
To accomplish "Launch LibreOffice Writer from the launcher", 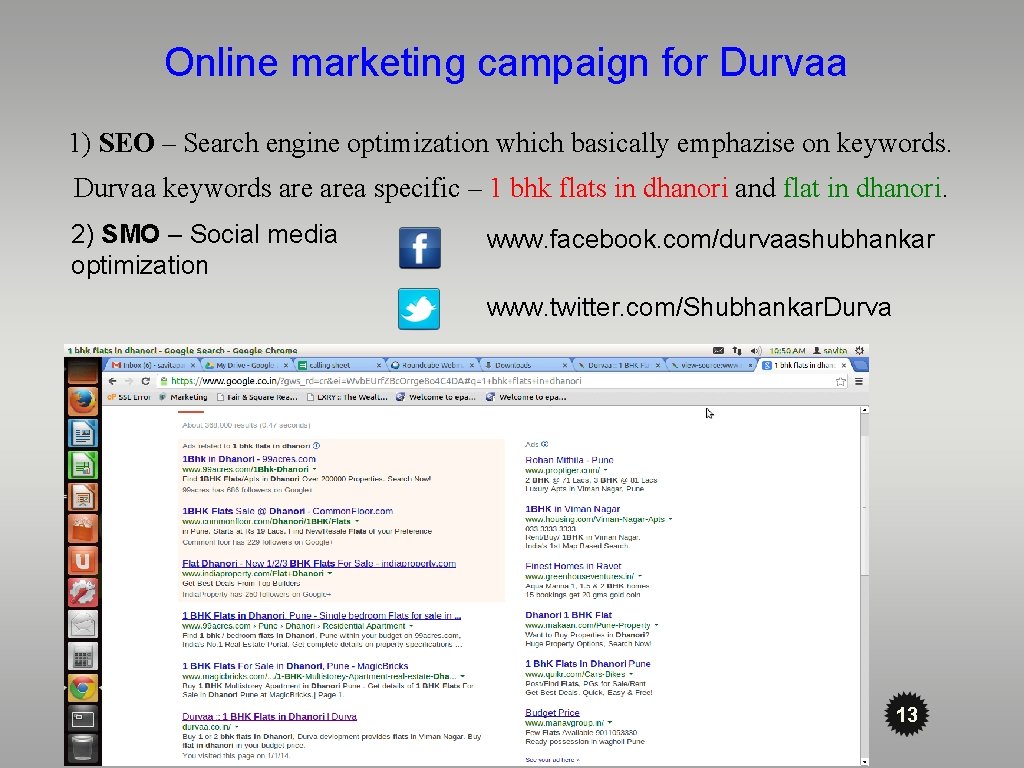I will [83, 433].
